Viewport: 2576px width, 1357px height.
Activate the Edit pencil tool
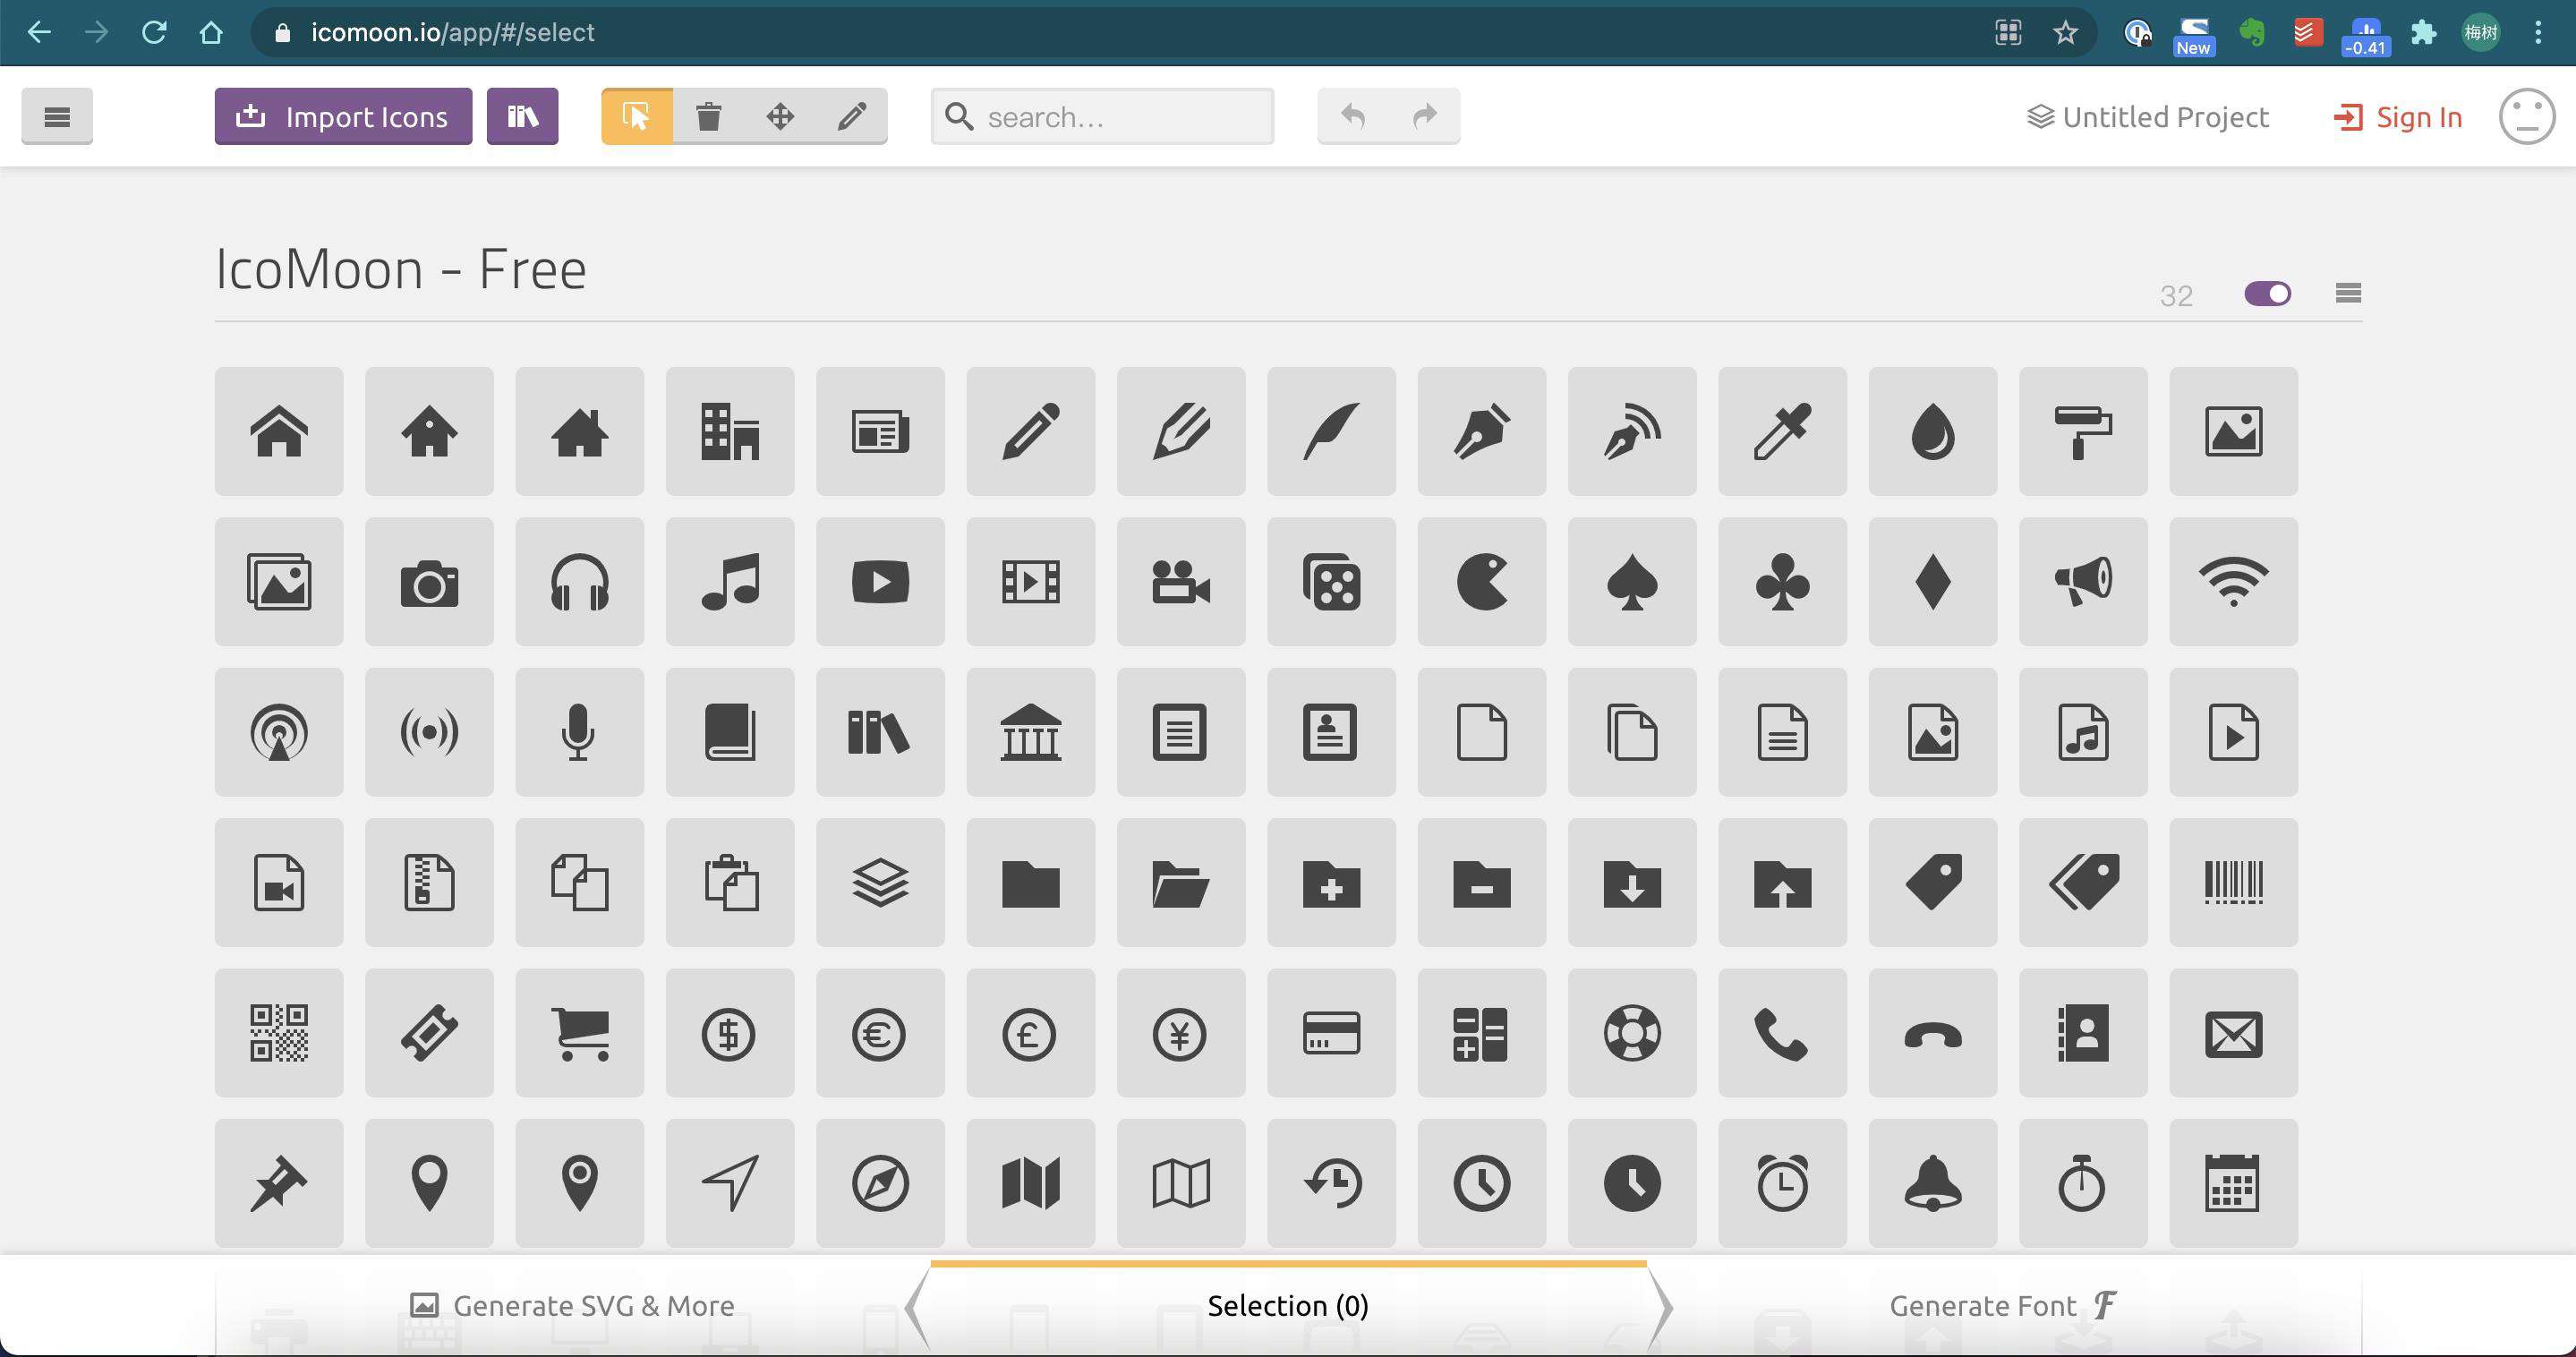click(x=852, y=116)
